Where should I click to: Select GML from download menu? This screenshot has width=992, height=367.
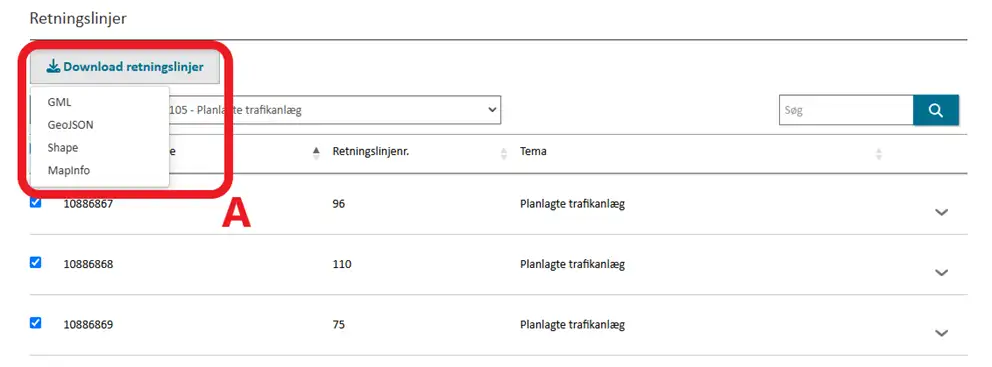click(59, 102)
